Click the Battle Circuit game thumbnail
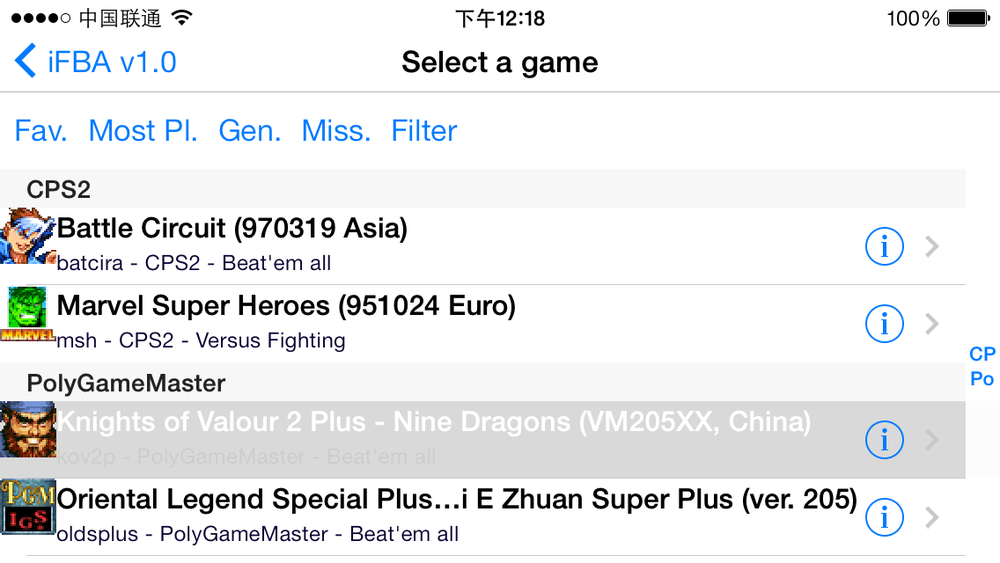 [28, 236]
